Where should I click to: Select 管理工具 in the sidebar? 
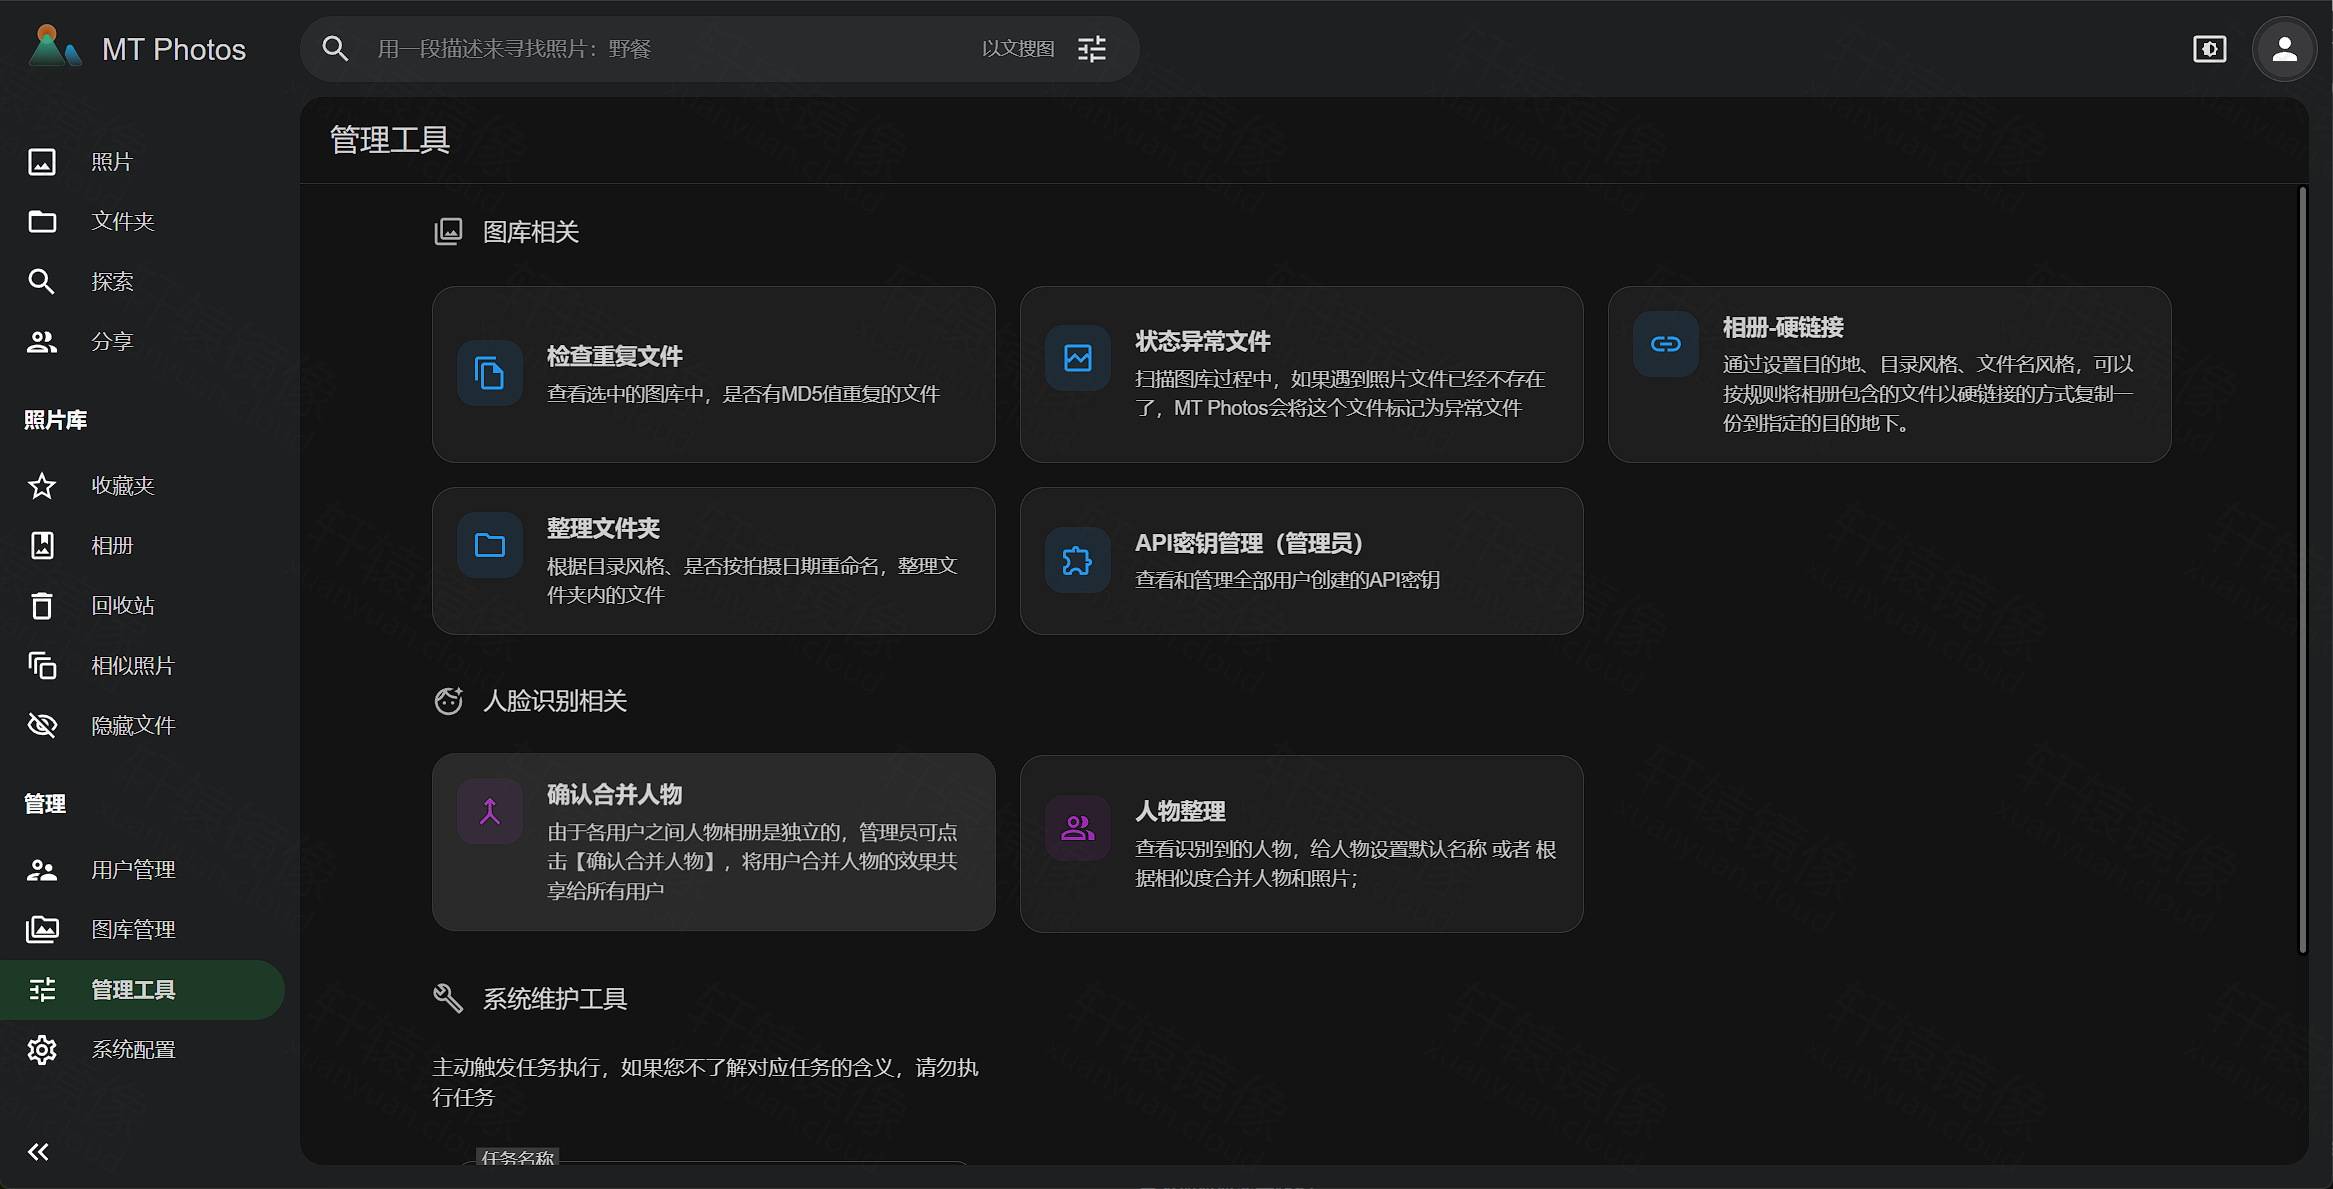click(x=142, y=990)
